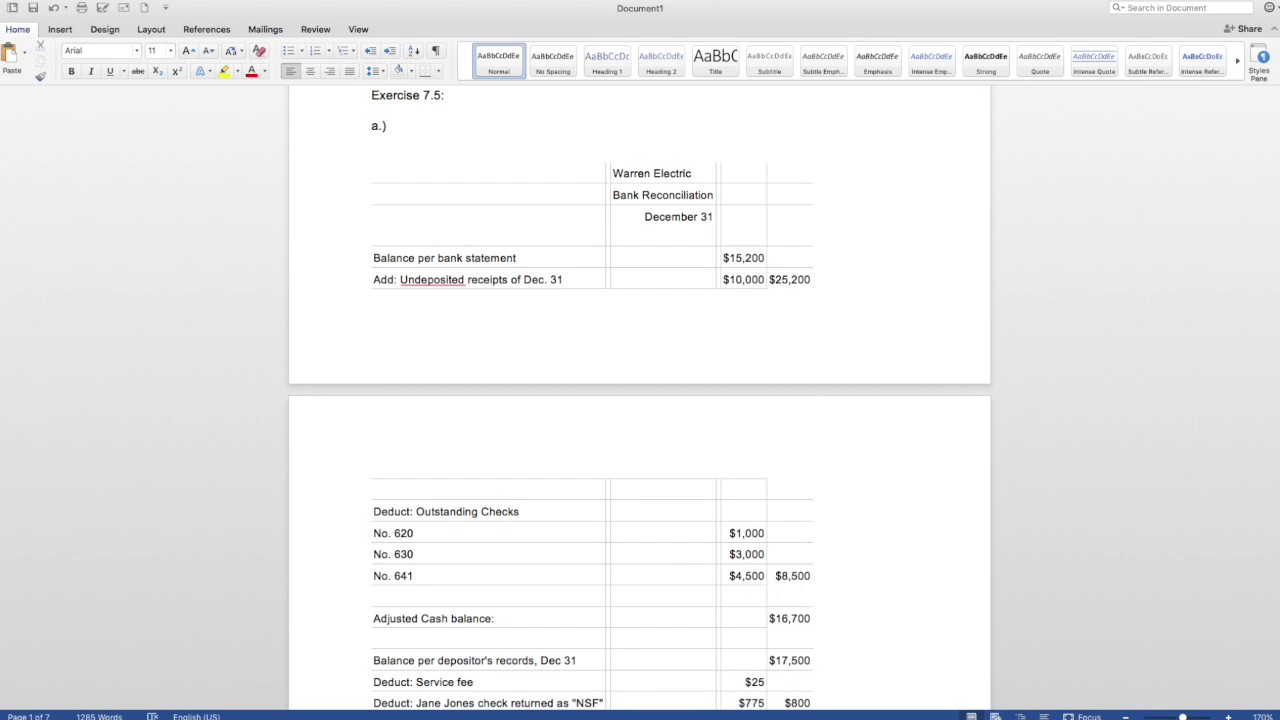
Task: Apply the Intense Quote style
Action: 1094,61
